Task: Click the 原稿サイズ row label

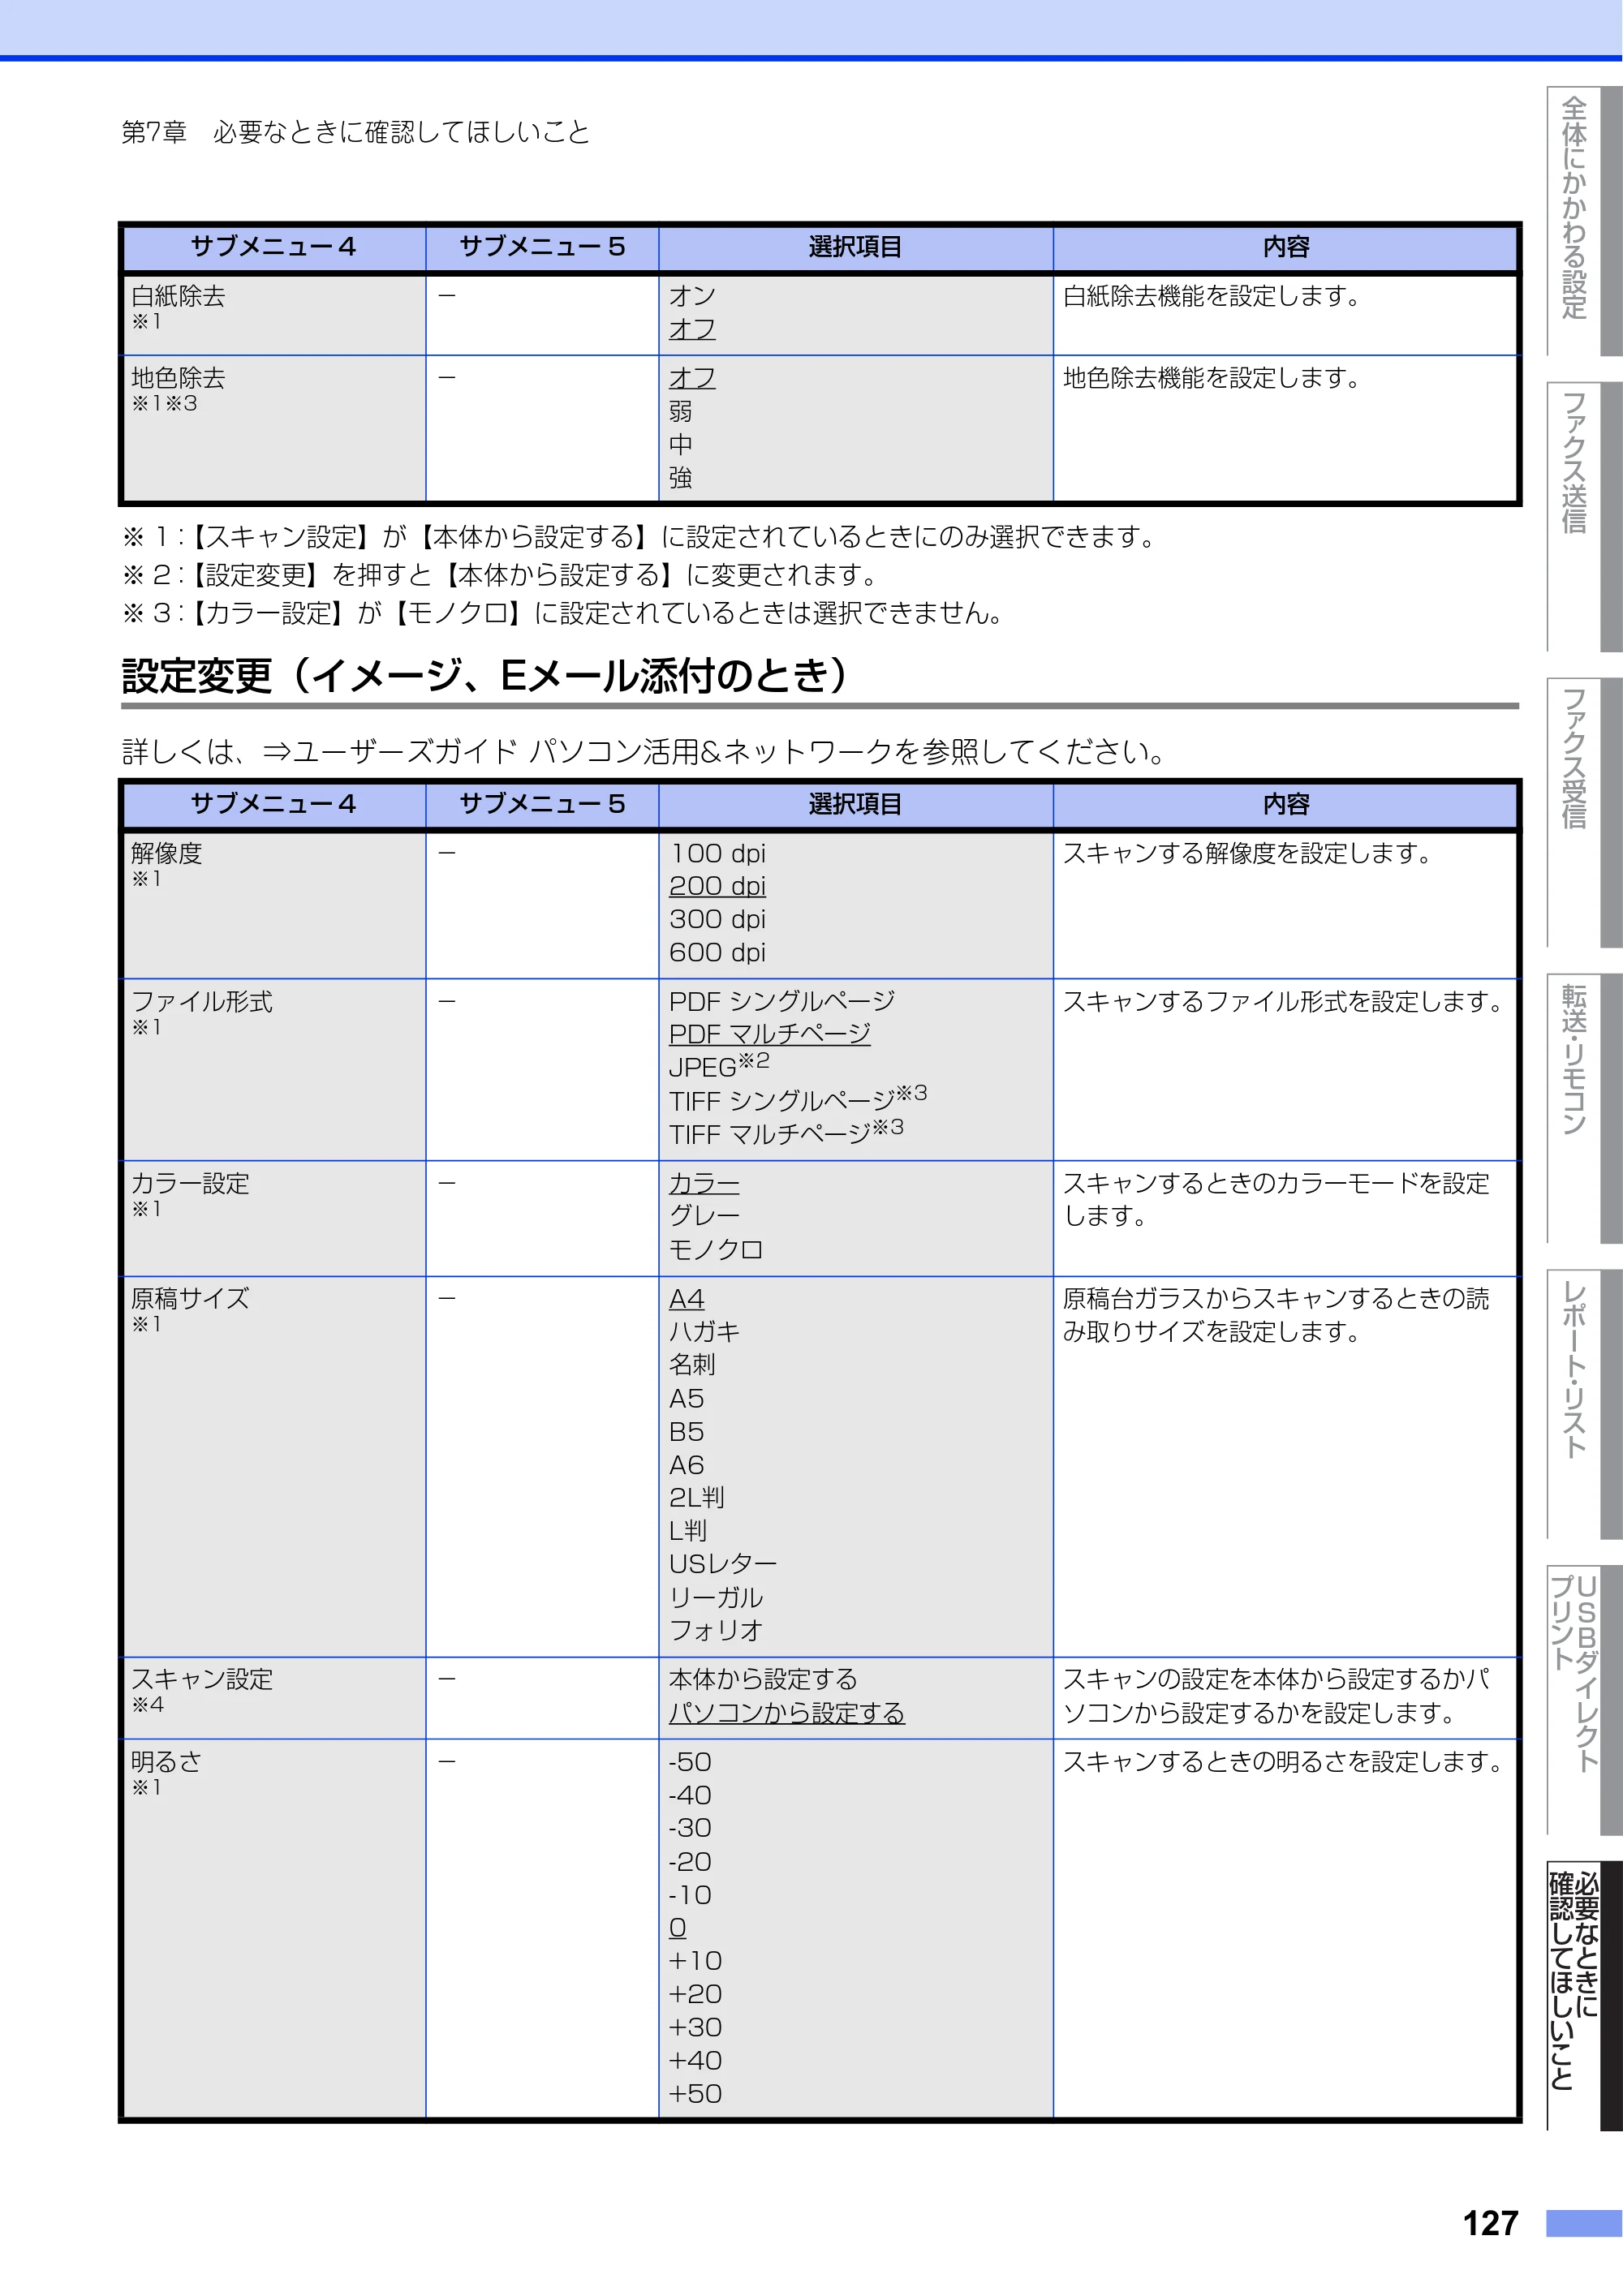Action: click(190, 1299)
